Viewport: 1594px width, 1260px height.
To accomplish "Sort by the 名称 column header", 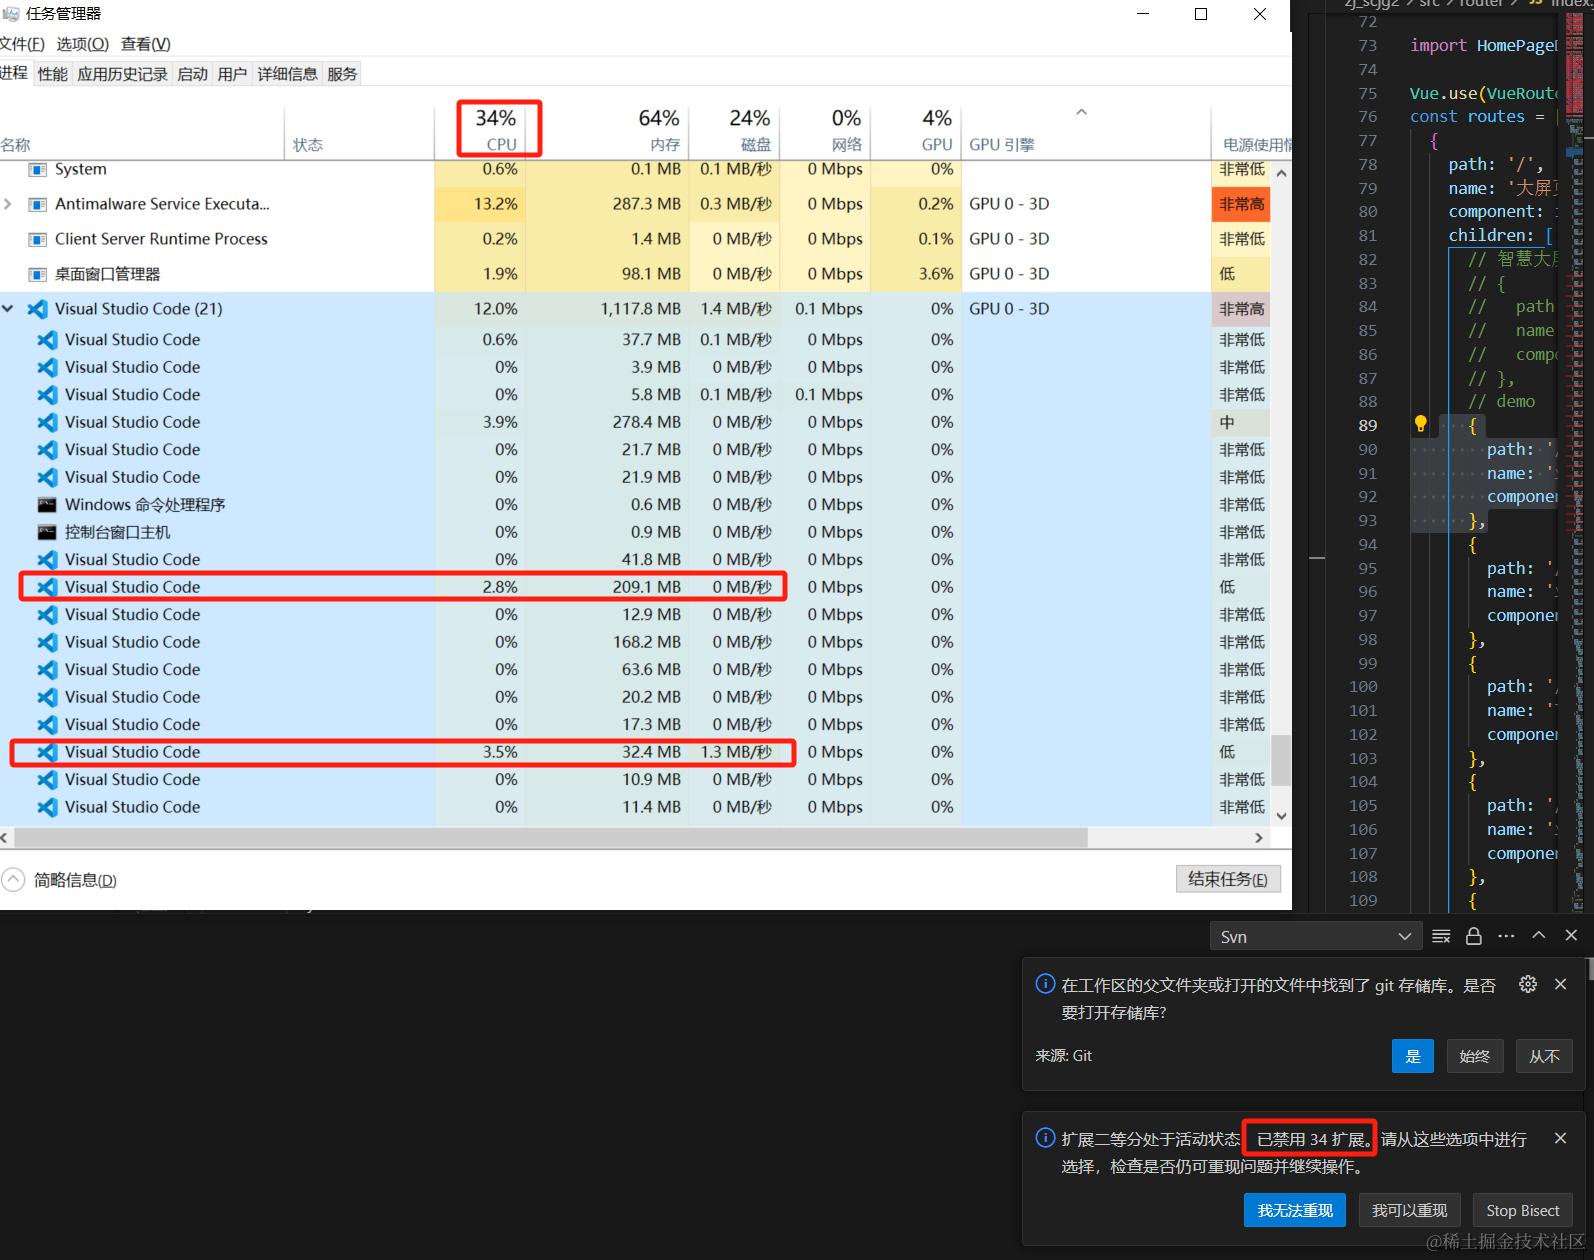I will click(142, 130).
